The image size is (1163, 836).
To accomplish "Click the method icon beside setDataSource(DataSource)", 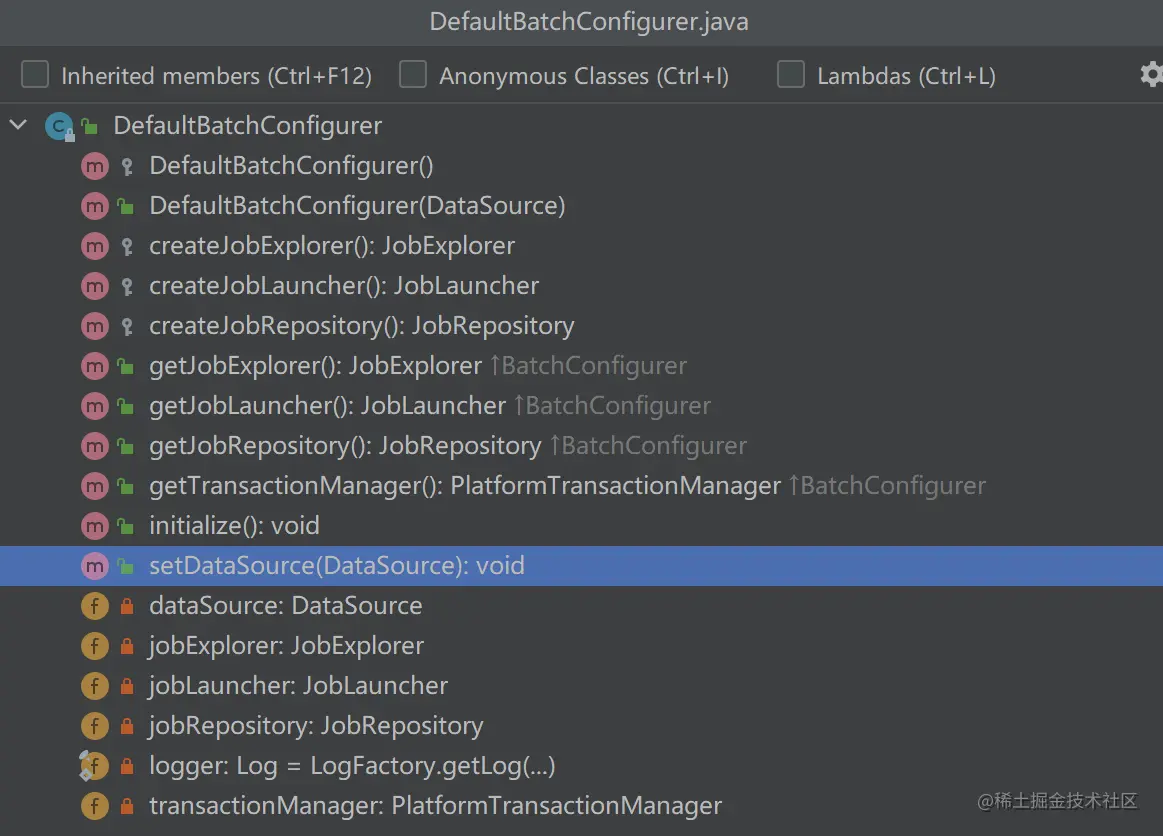I will pos(94,566).
